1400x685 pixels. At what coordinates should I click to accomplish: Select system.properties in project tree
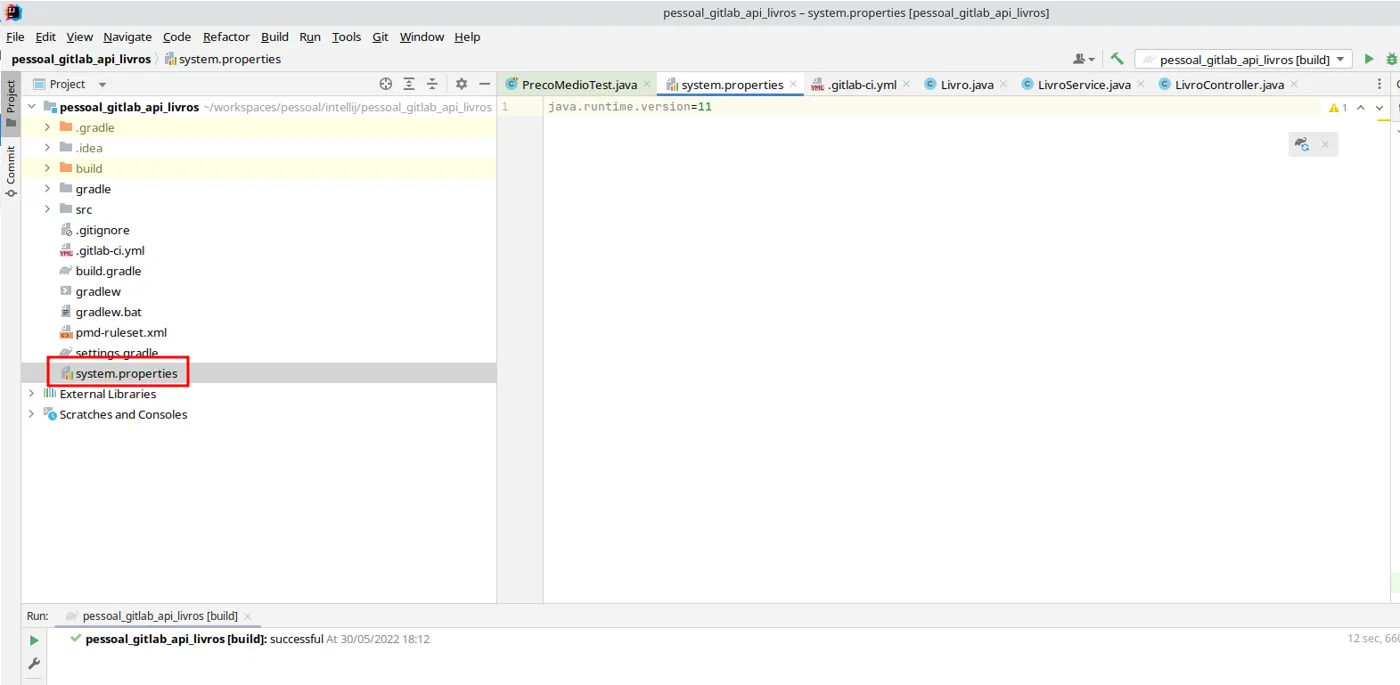coord(119,373)
